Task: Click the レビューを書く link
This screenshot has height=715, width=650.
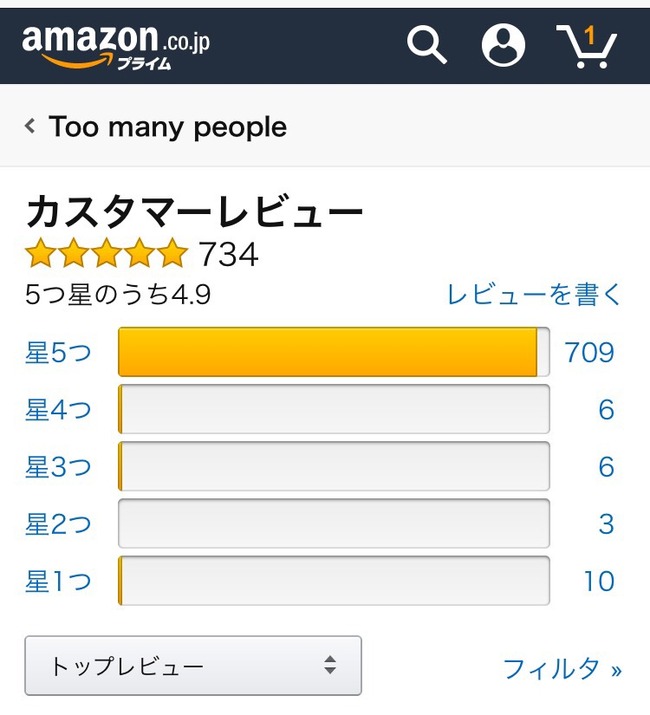Action: coord(534,294)
